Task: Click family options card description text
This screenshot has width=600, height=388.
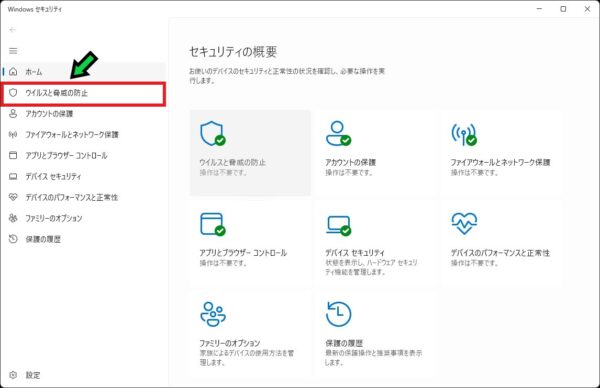Action: coord(247,357)
